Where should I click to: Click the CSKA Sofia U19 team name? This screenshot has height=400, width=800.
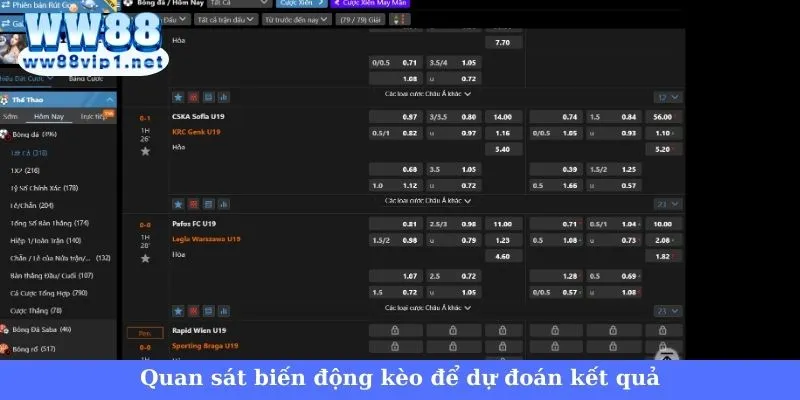[x=198, y=116]
